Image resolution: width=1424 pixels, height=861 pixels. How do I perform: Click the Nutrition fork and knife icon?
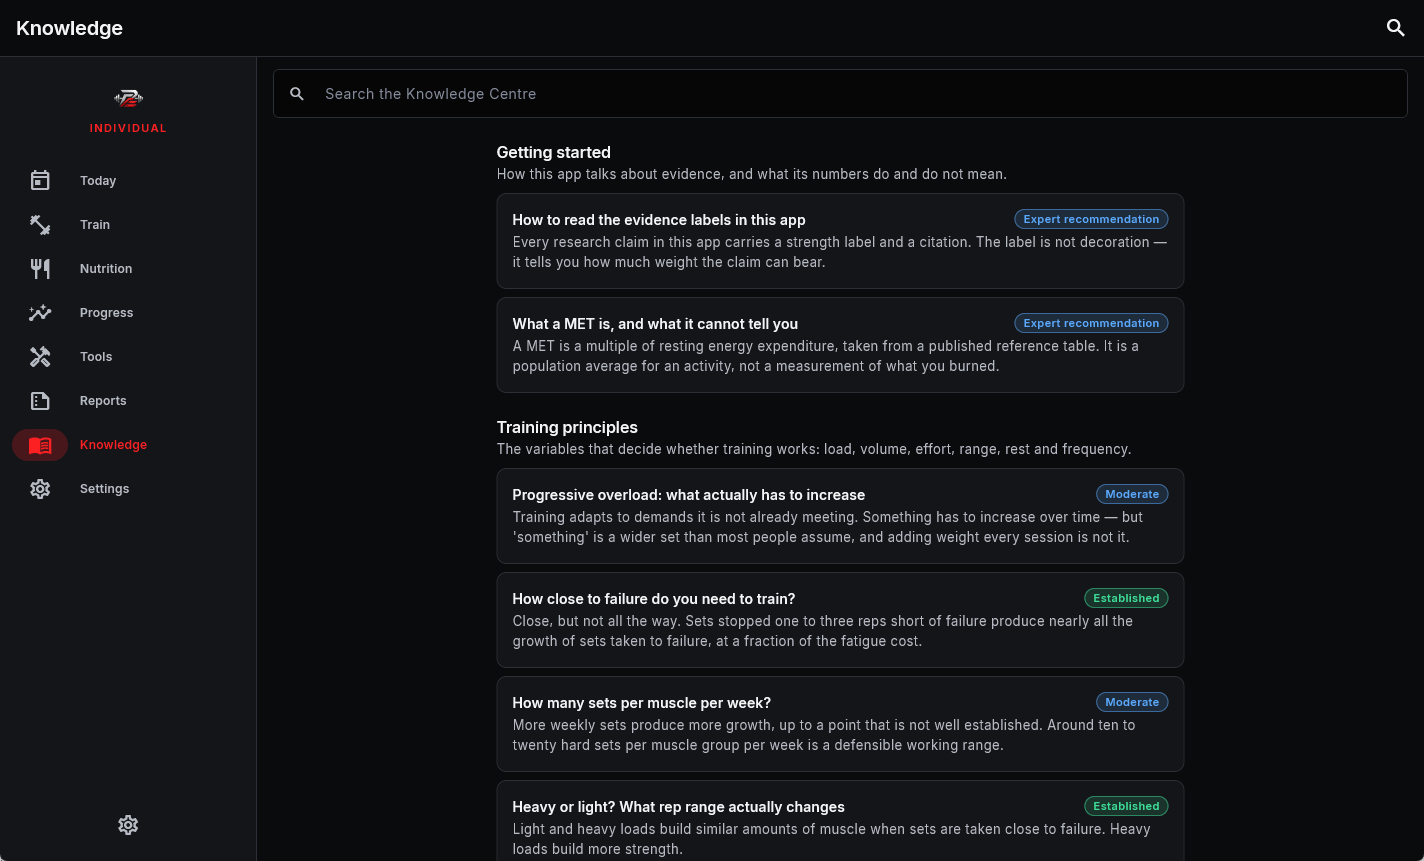point(40,268)
